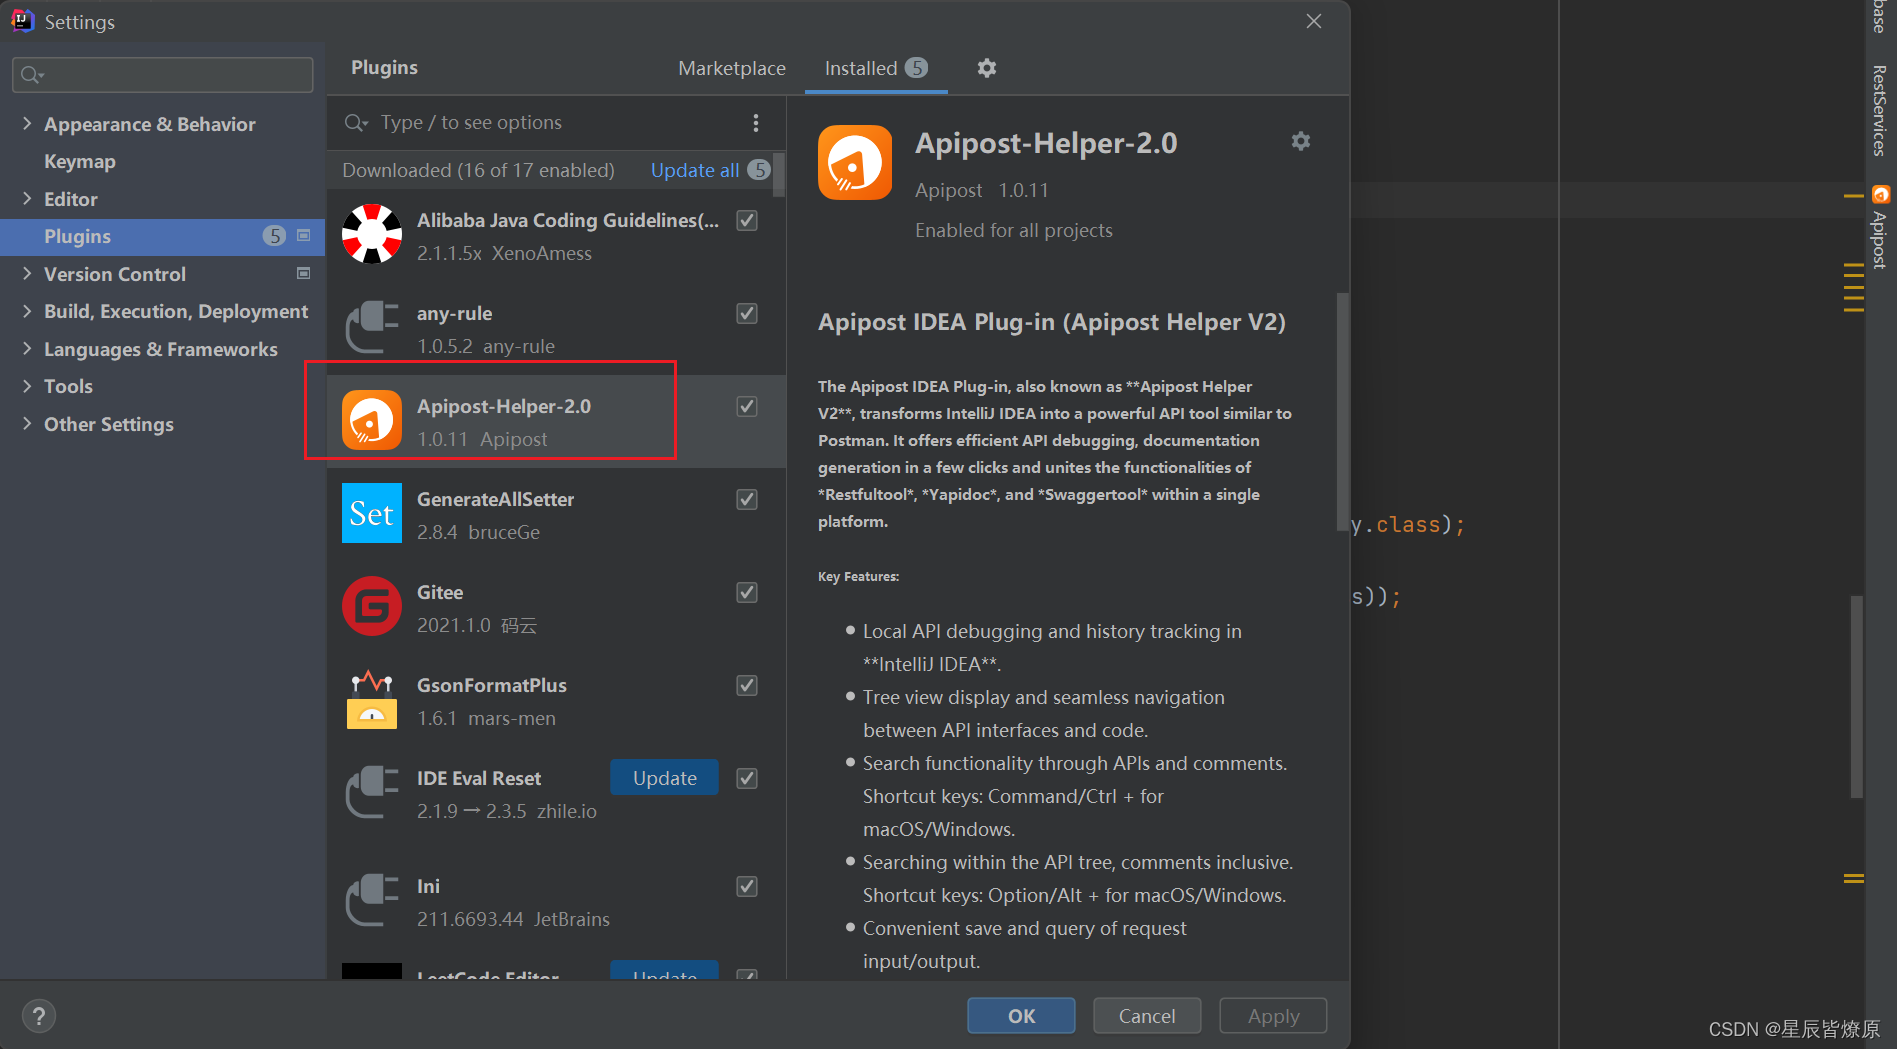Click the plugin description scrollbar
Image resolution: width=1897 pixels, height=1049 pixels.
pos(1342,412)
